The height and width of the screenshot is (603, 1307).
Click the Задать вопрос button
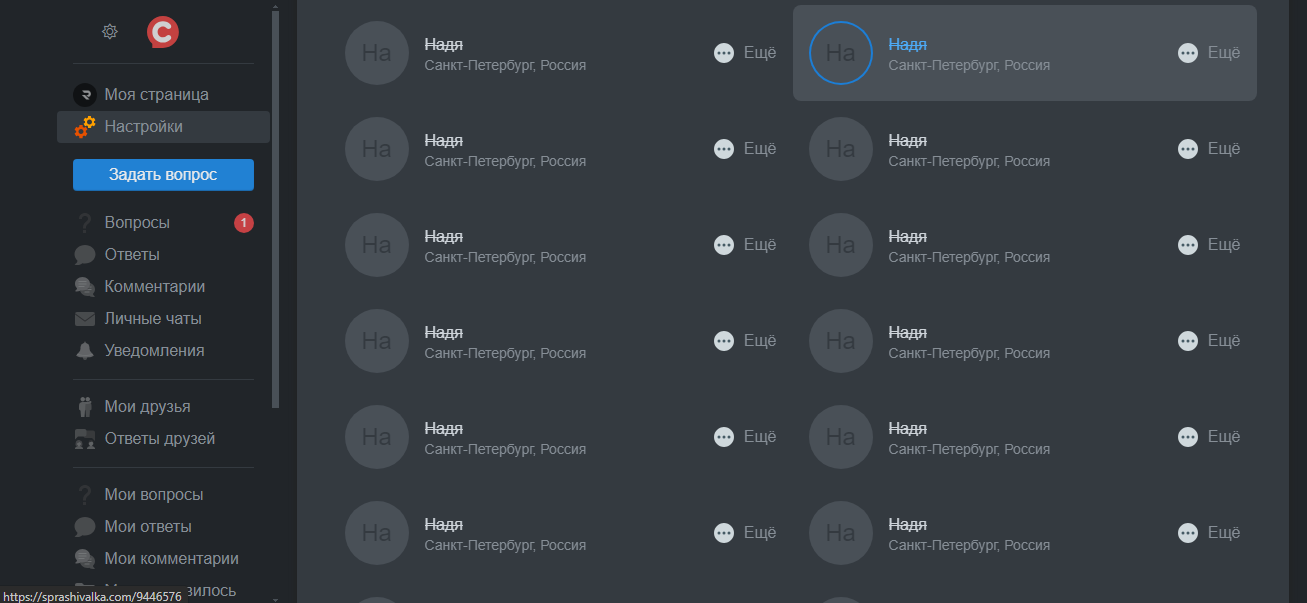[x=163, y=174]
